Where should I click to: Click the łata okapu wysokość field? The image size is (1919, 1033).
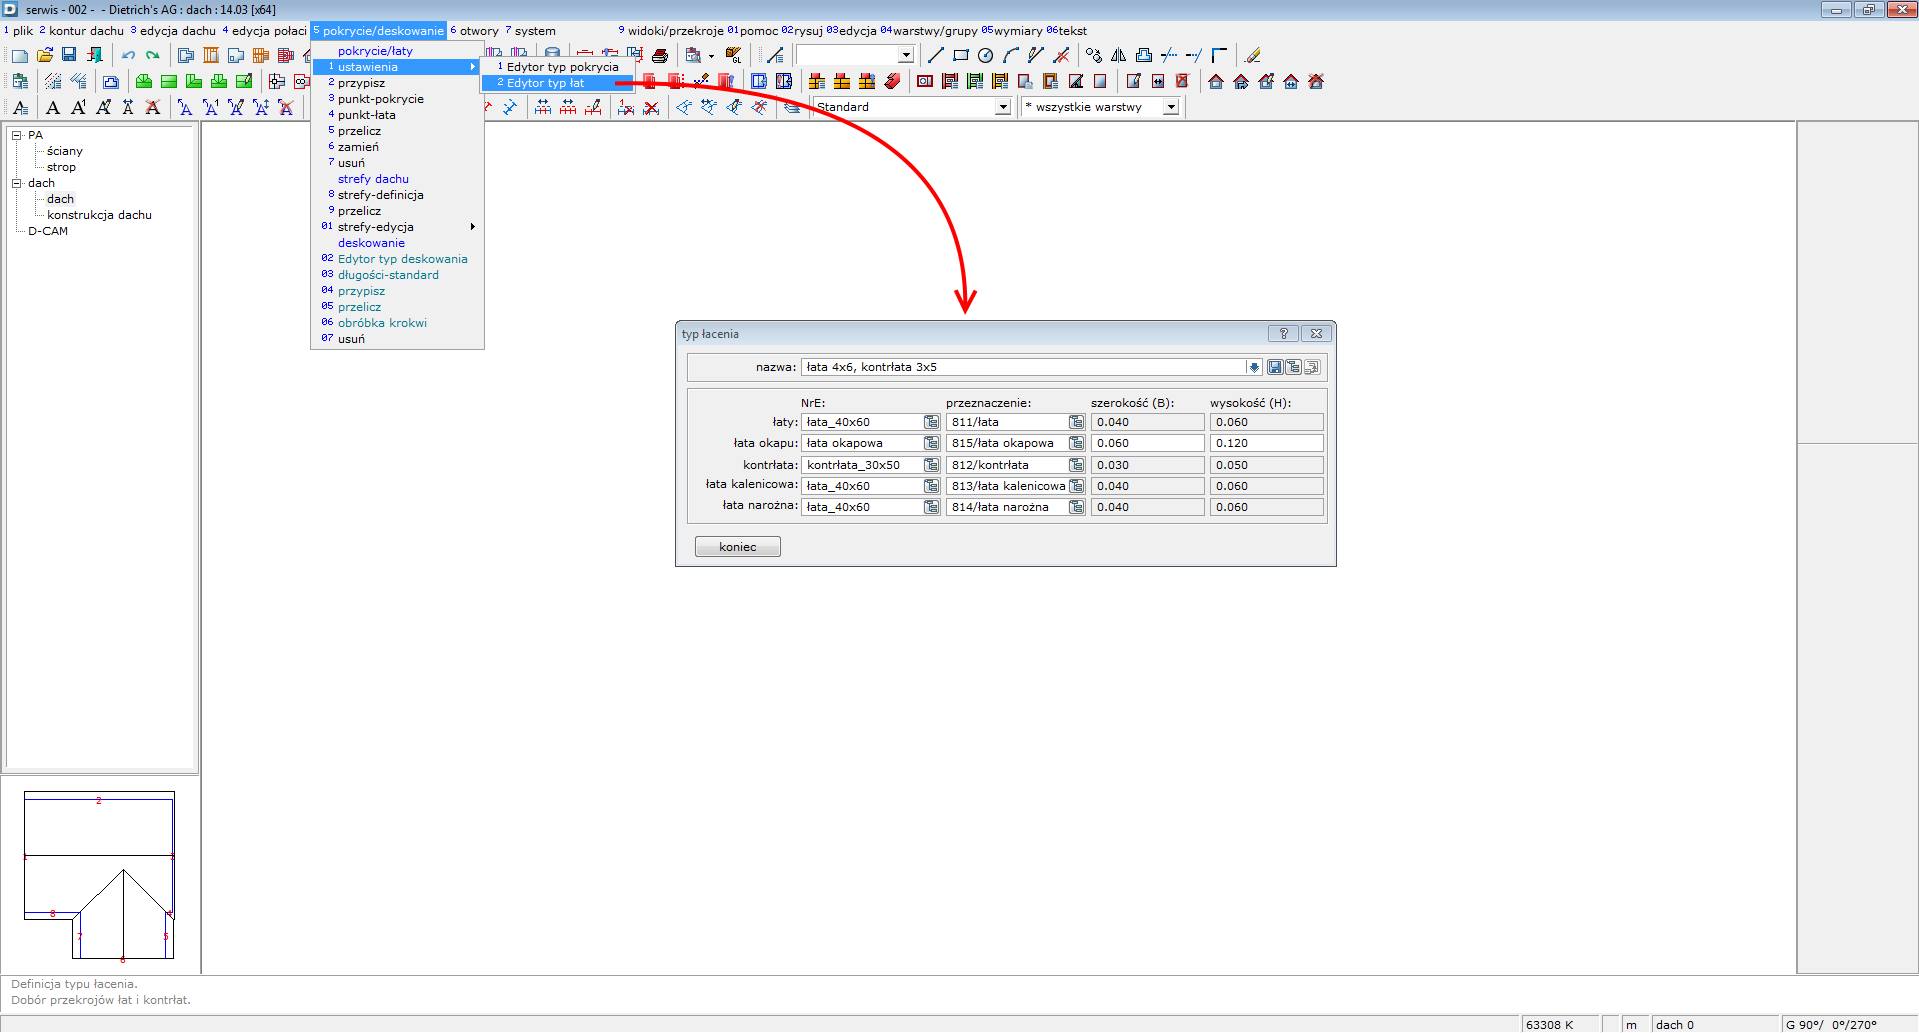tap(1266, 443)
